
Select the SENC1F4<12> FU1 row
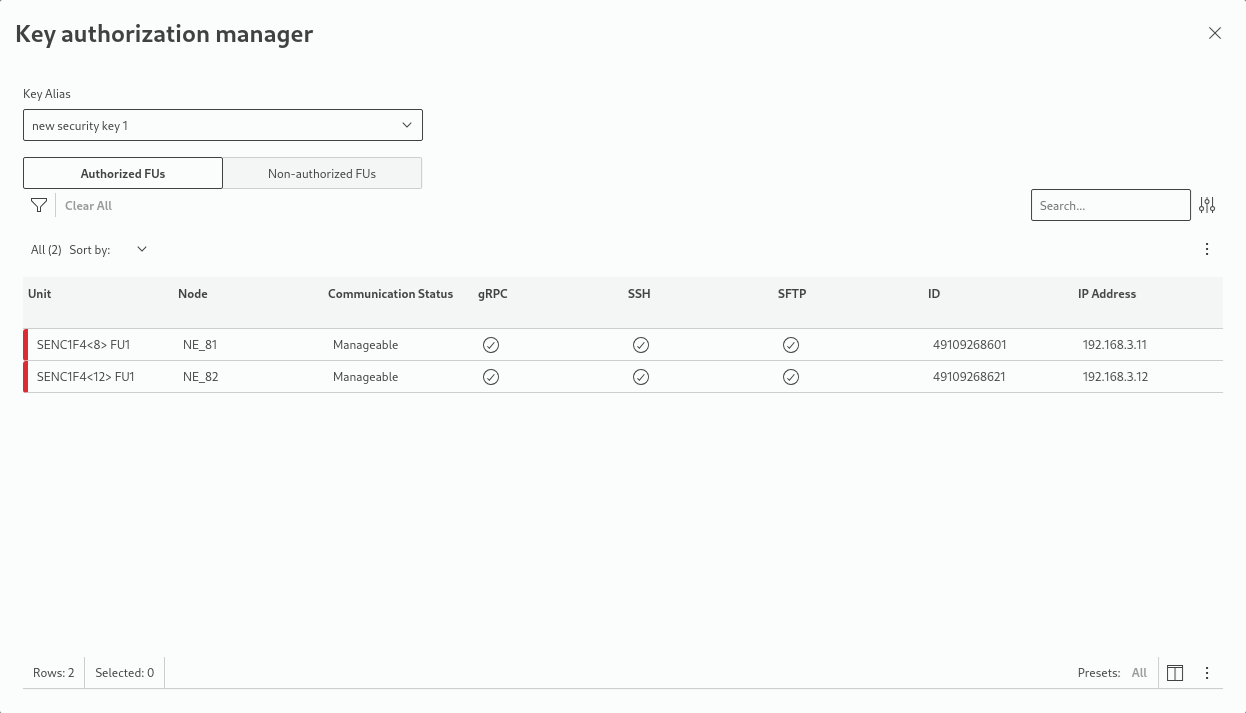[x=86, y=377]
